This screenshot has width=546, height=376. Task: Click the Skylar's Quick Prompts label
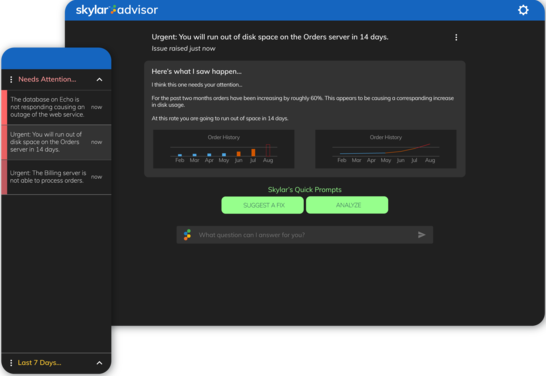(x=305, y=190)
